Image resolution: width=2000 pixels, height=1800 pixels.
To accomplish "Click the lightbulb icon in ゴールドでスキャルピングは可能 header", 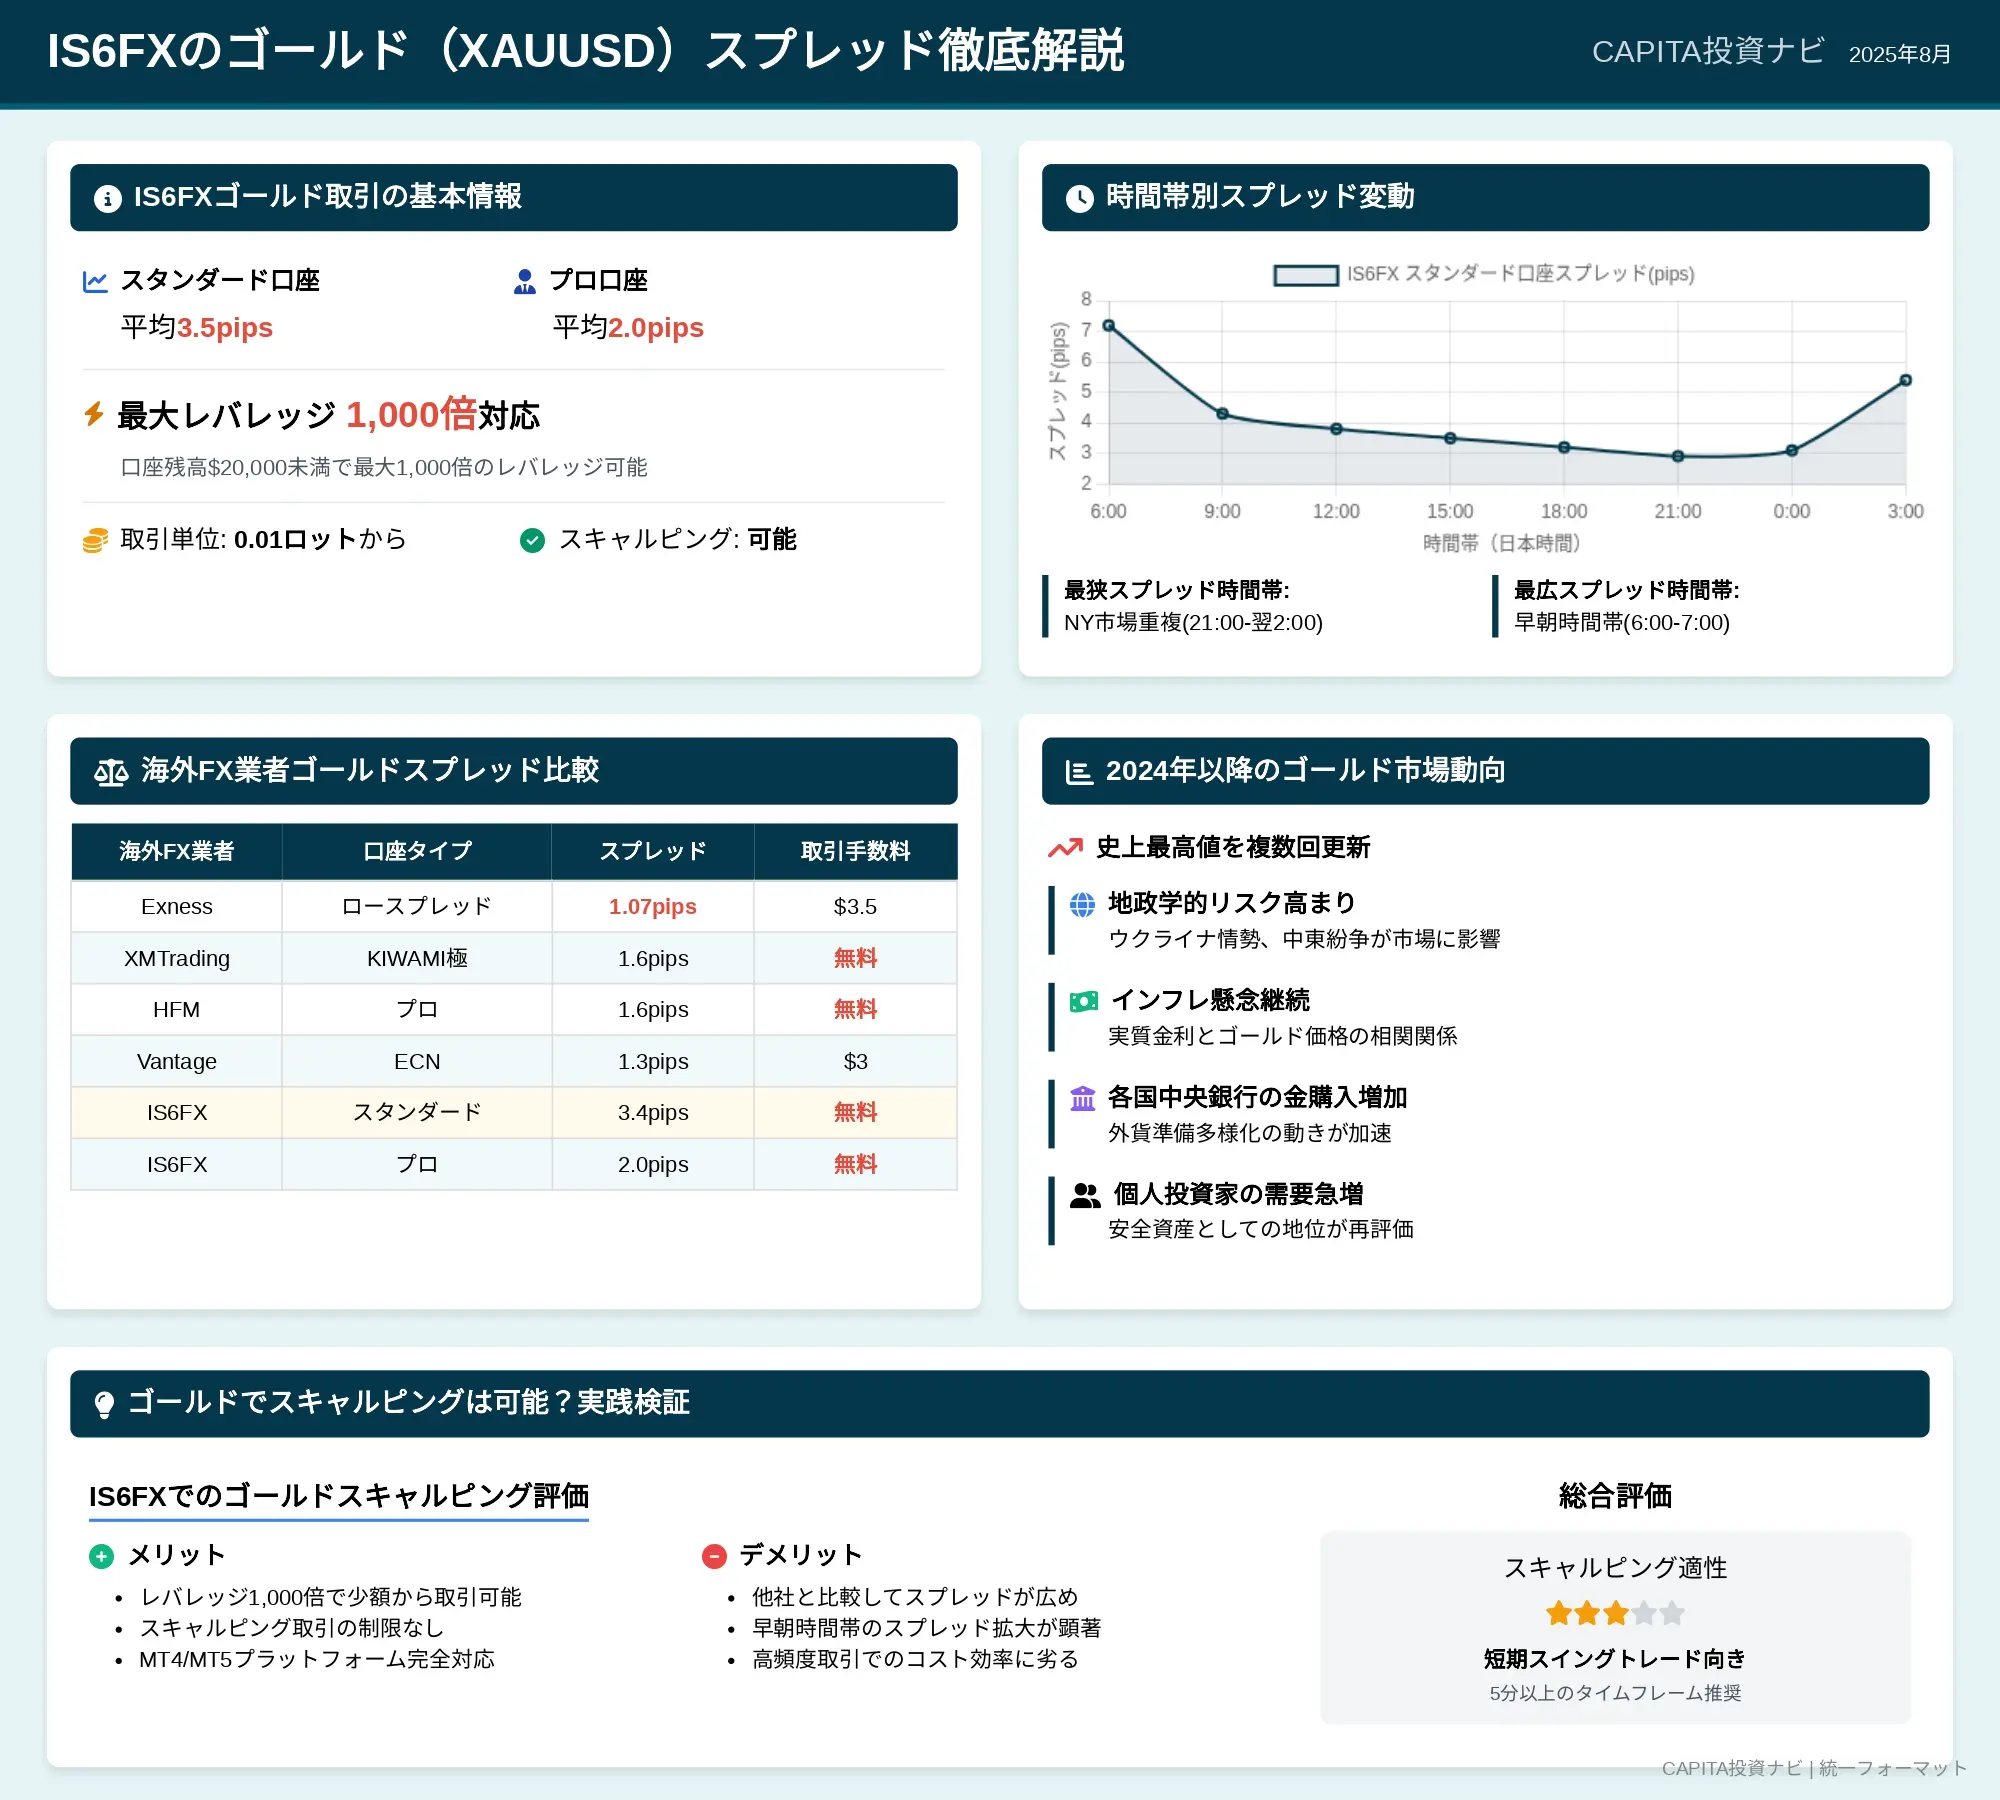I will [x=104, y=1404].
